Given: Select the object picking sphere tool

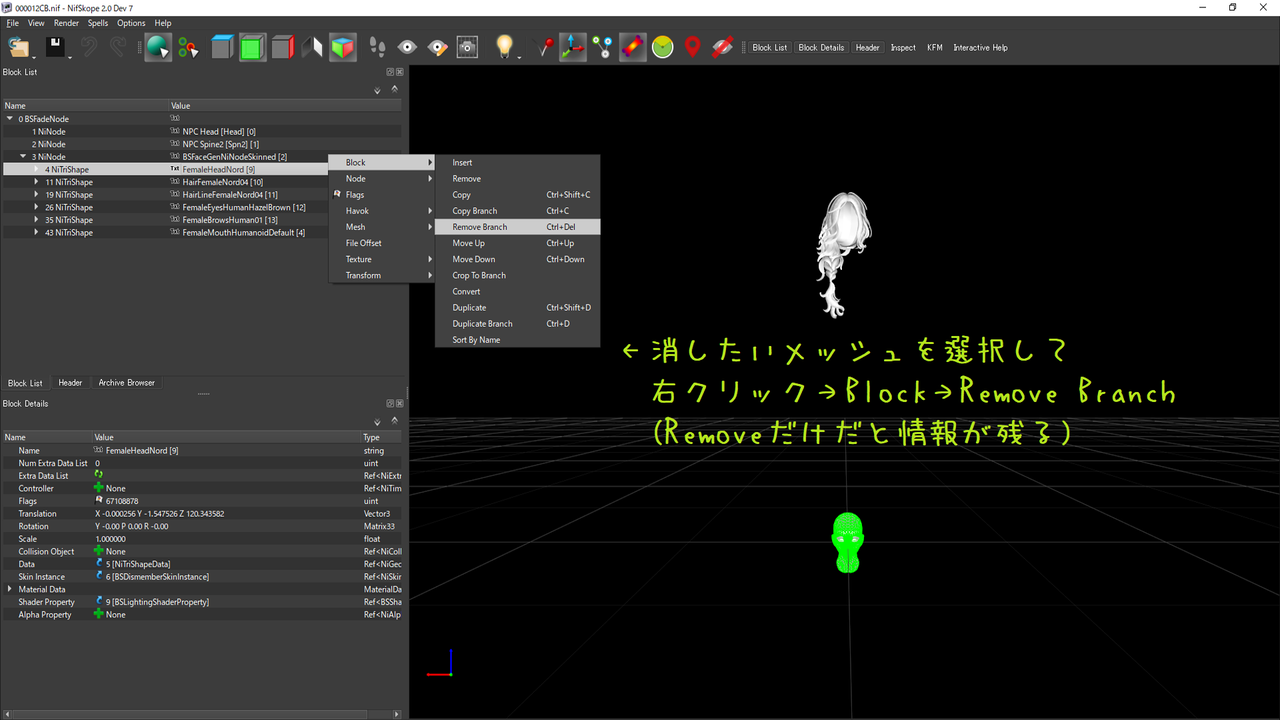Looking at the screenshot, I should [157, 47].
